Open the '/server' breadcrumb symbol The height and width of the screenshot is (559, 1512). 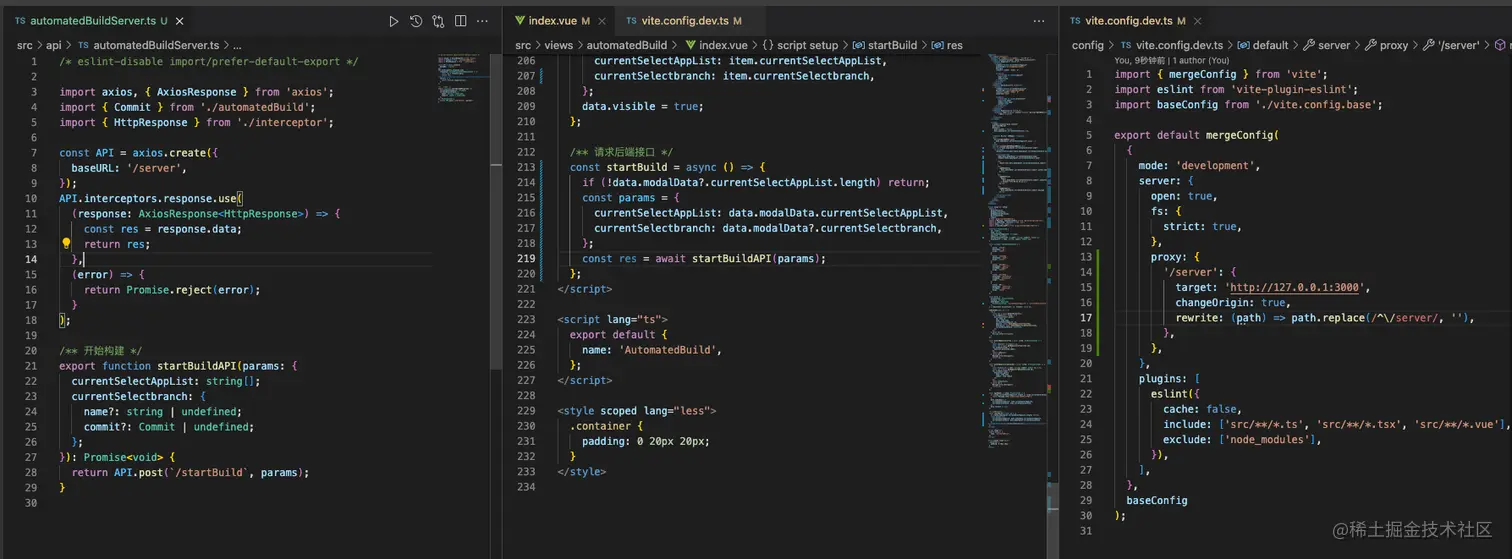[x=1452, y=45]
